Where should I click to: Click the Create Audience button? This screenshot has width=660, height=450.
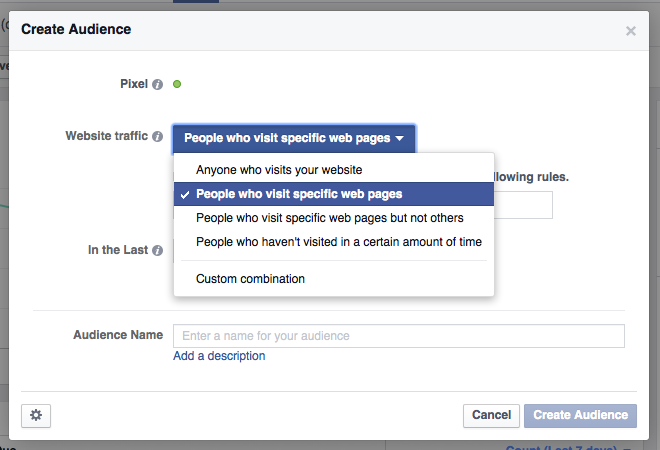pos(579,415)
